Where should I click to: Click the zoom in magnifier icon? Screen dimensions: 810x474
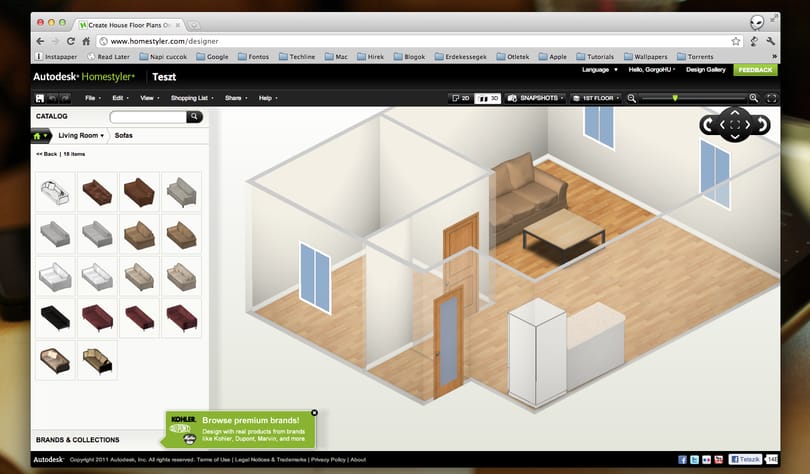(x=754, y=98)
